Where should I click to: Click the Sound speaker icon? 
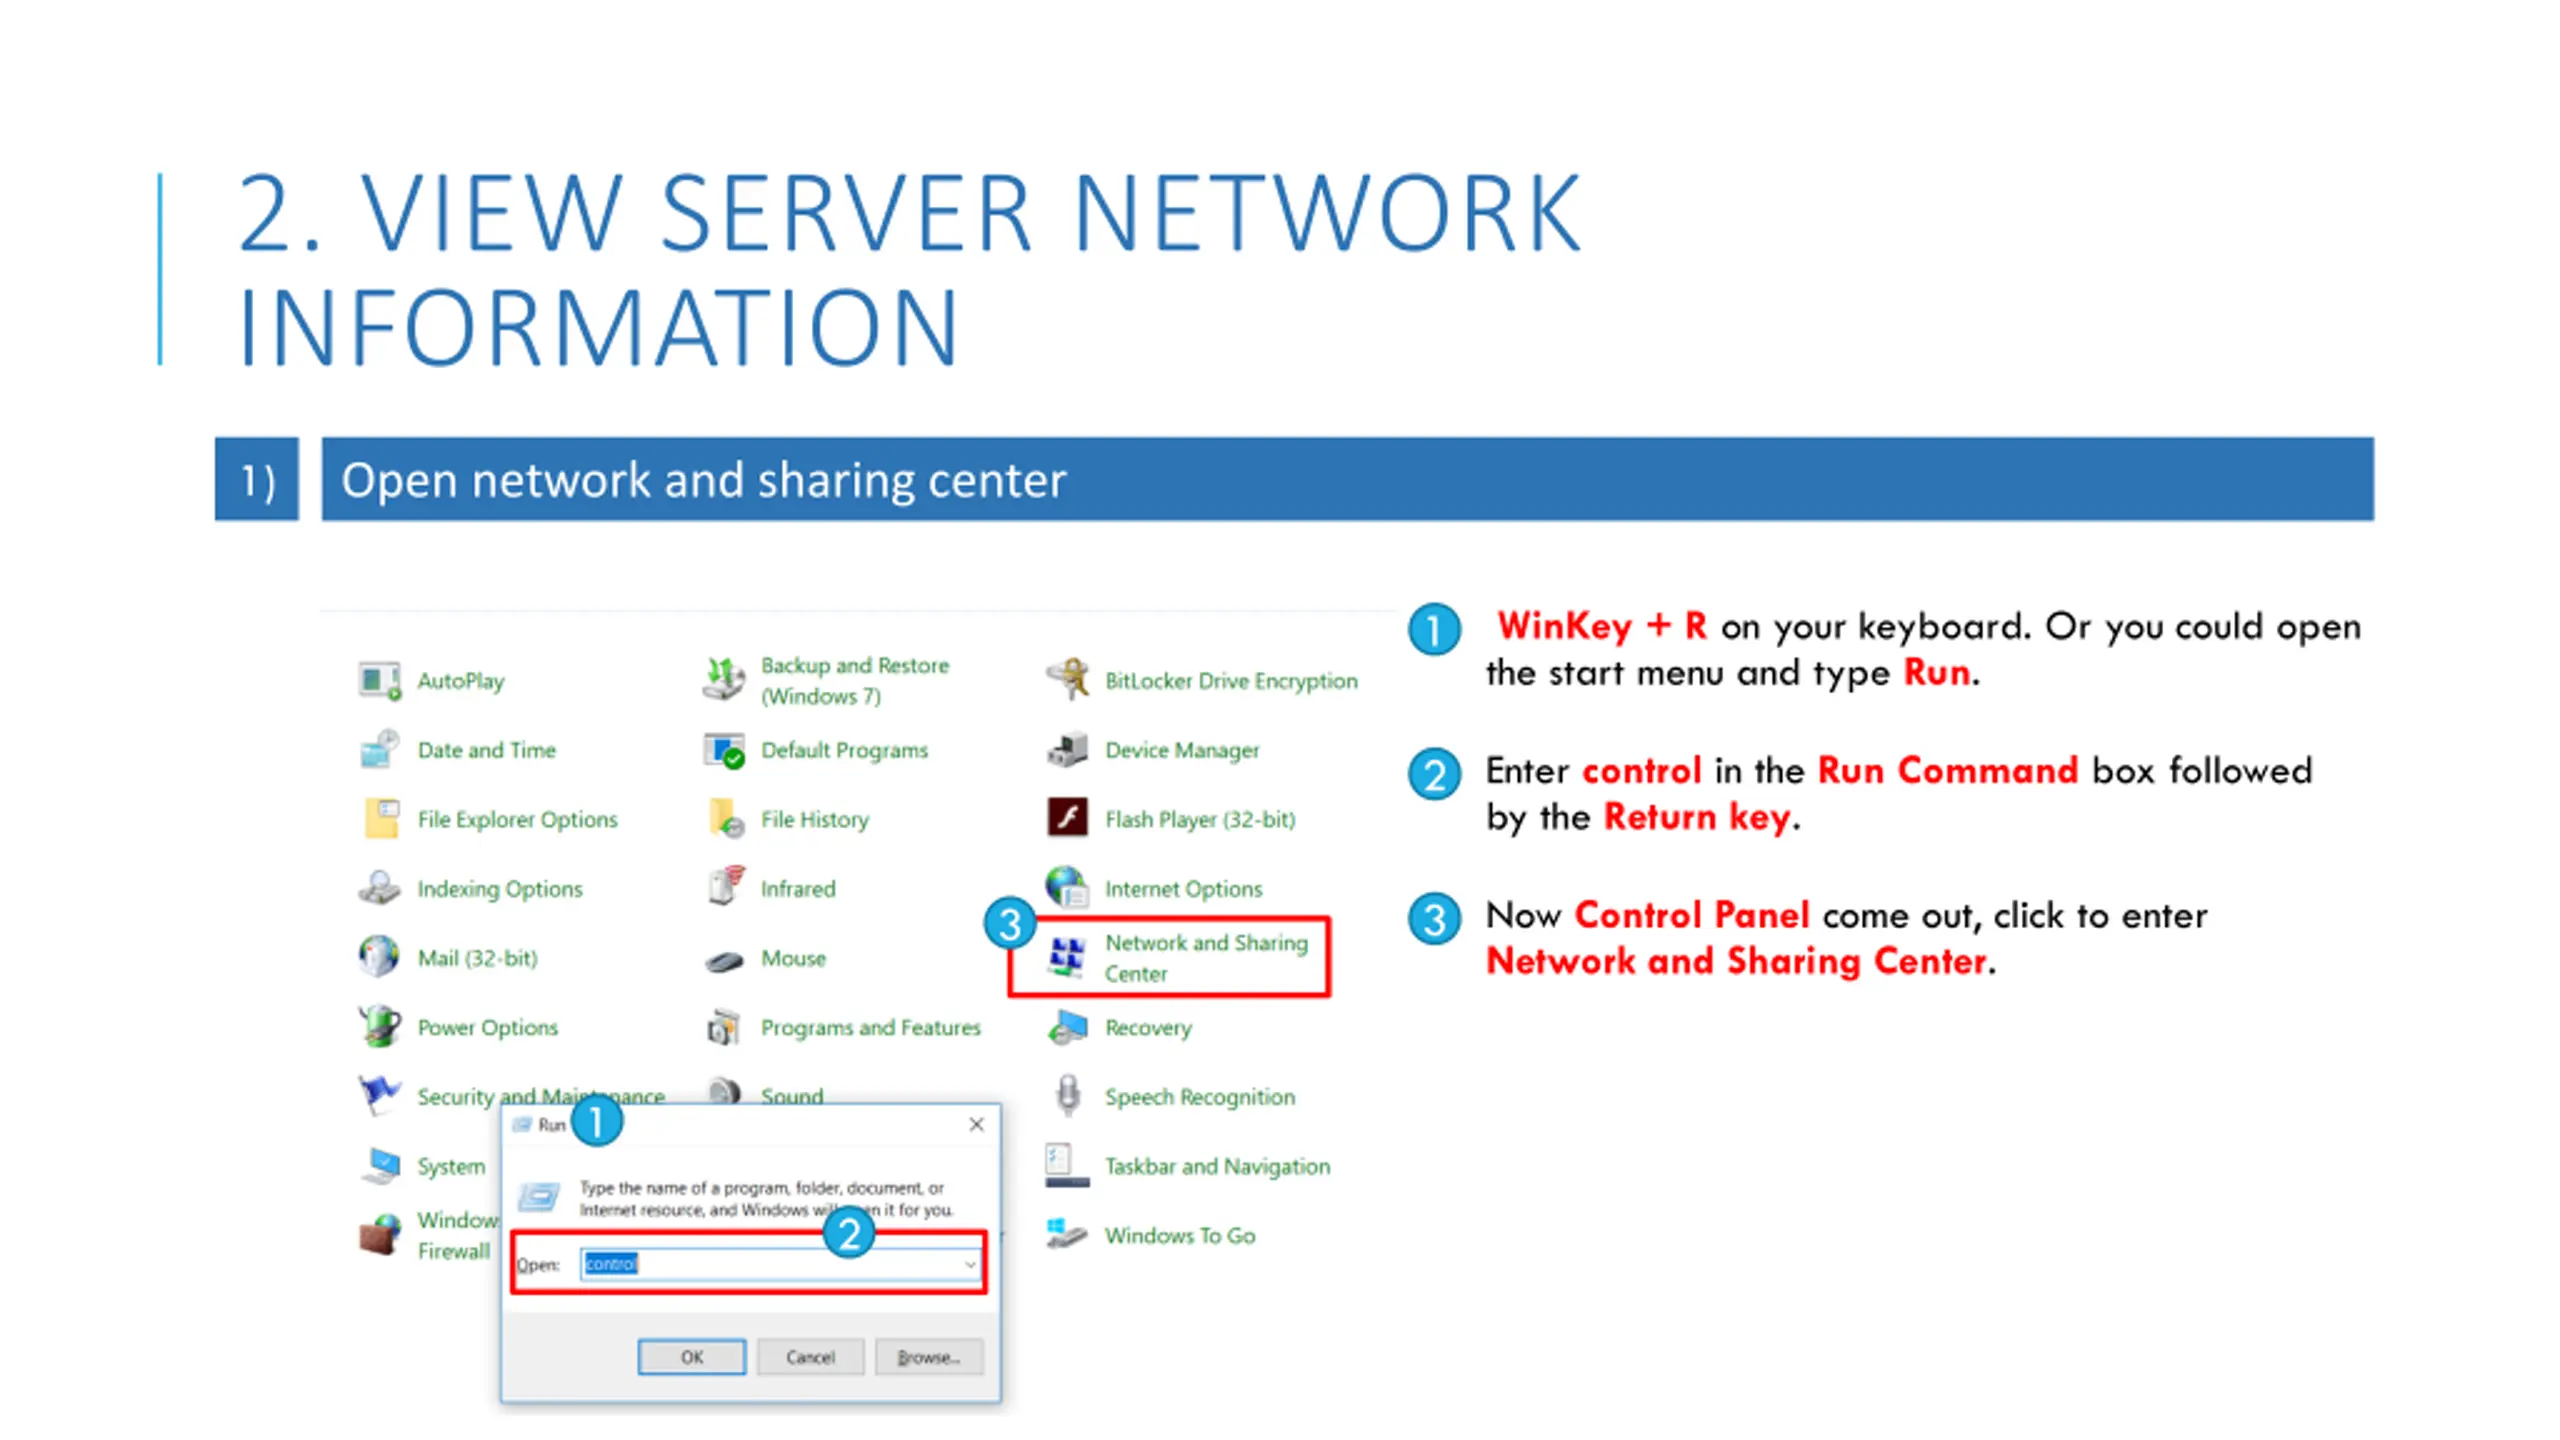(725, 1090)
